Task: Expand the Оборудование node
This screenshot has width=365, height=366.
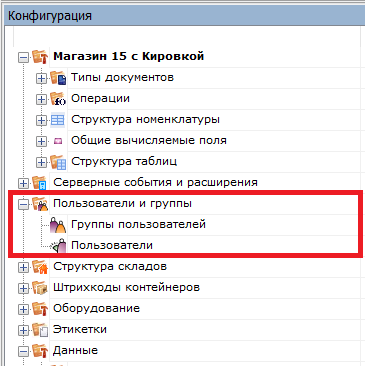Action: click(x=23, y=309)
